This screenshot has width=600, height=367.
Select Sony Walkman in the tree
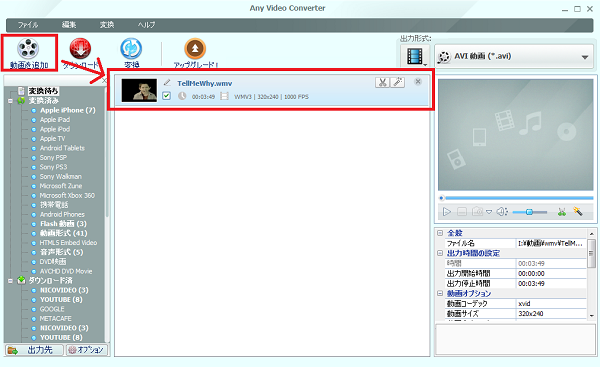tap(61, 176)
